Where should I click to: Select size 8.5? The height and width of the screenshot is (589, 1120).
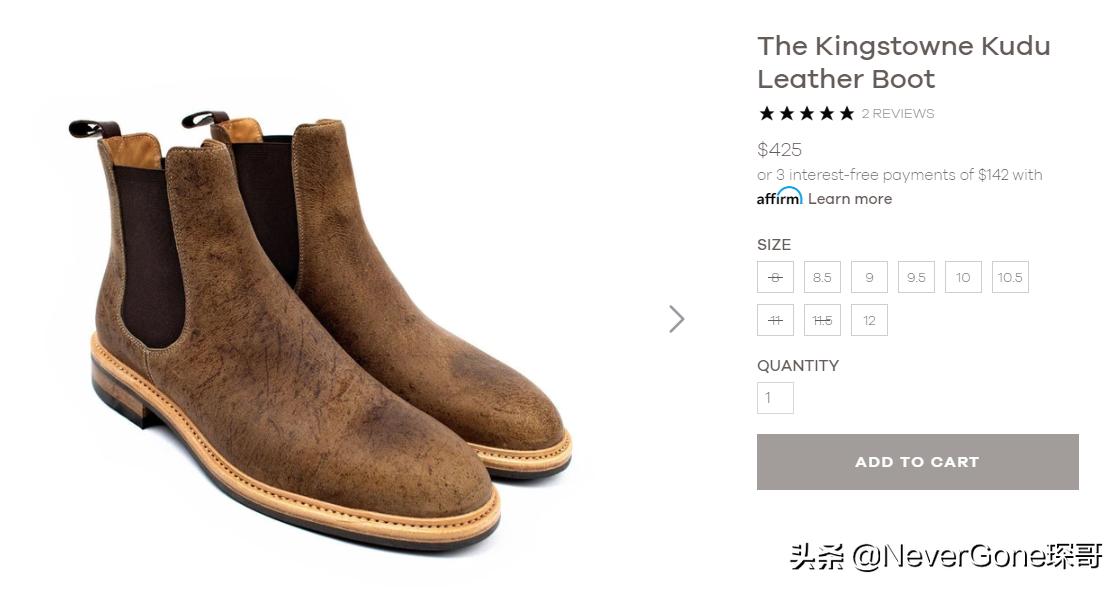click(822, 277)
